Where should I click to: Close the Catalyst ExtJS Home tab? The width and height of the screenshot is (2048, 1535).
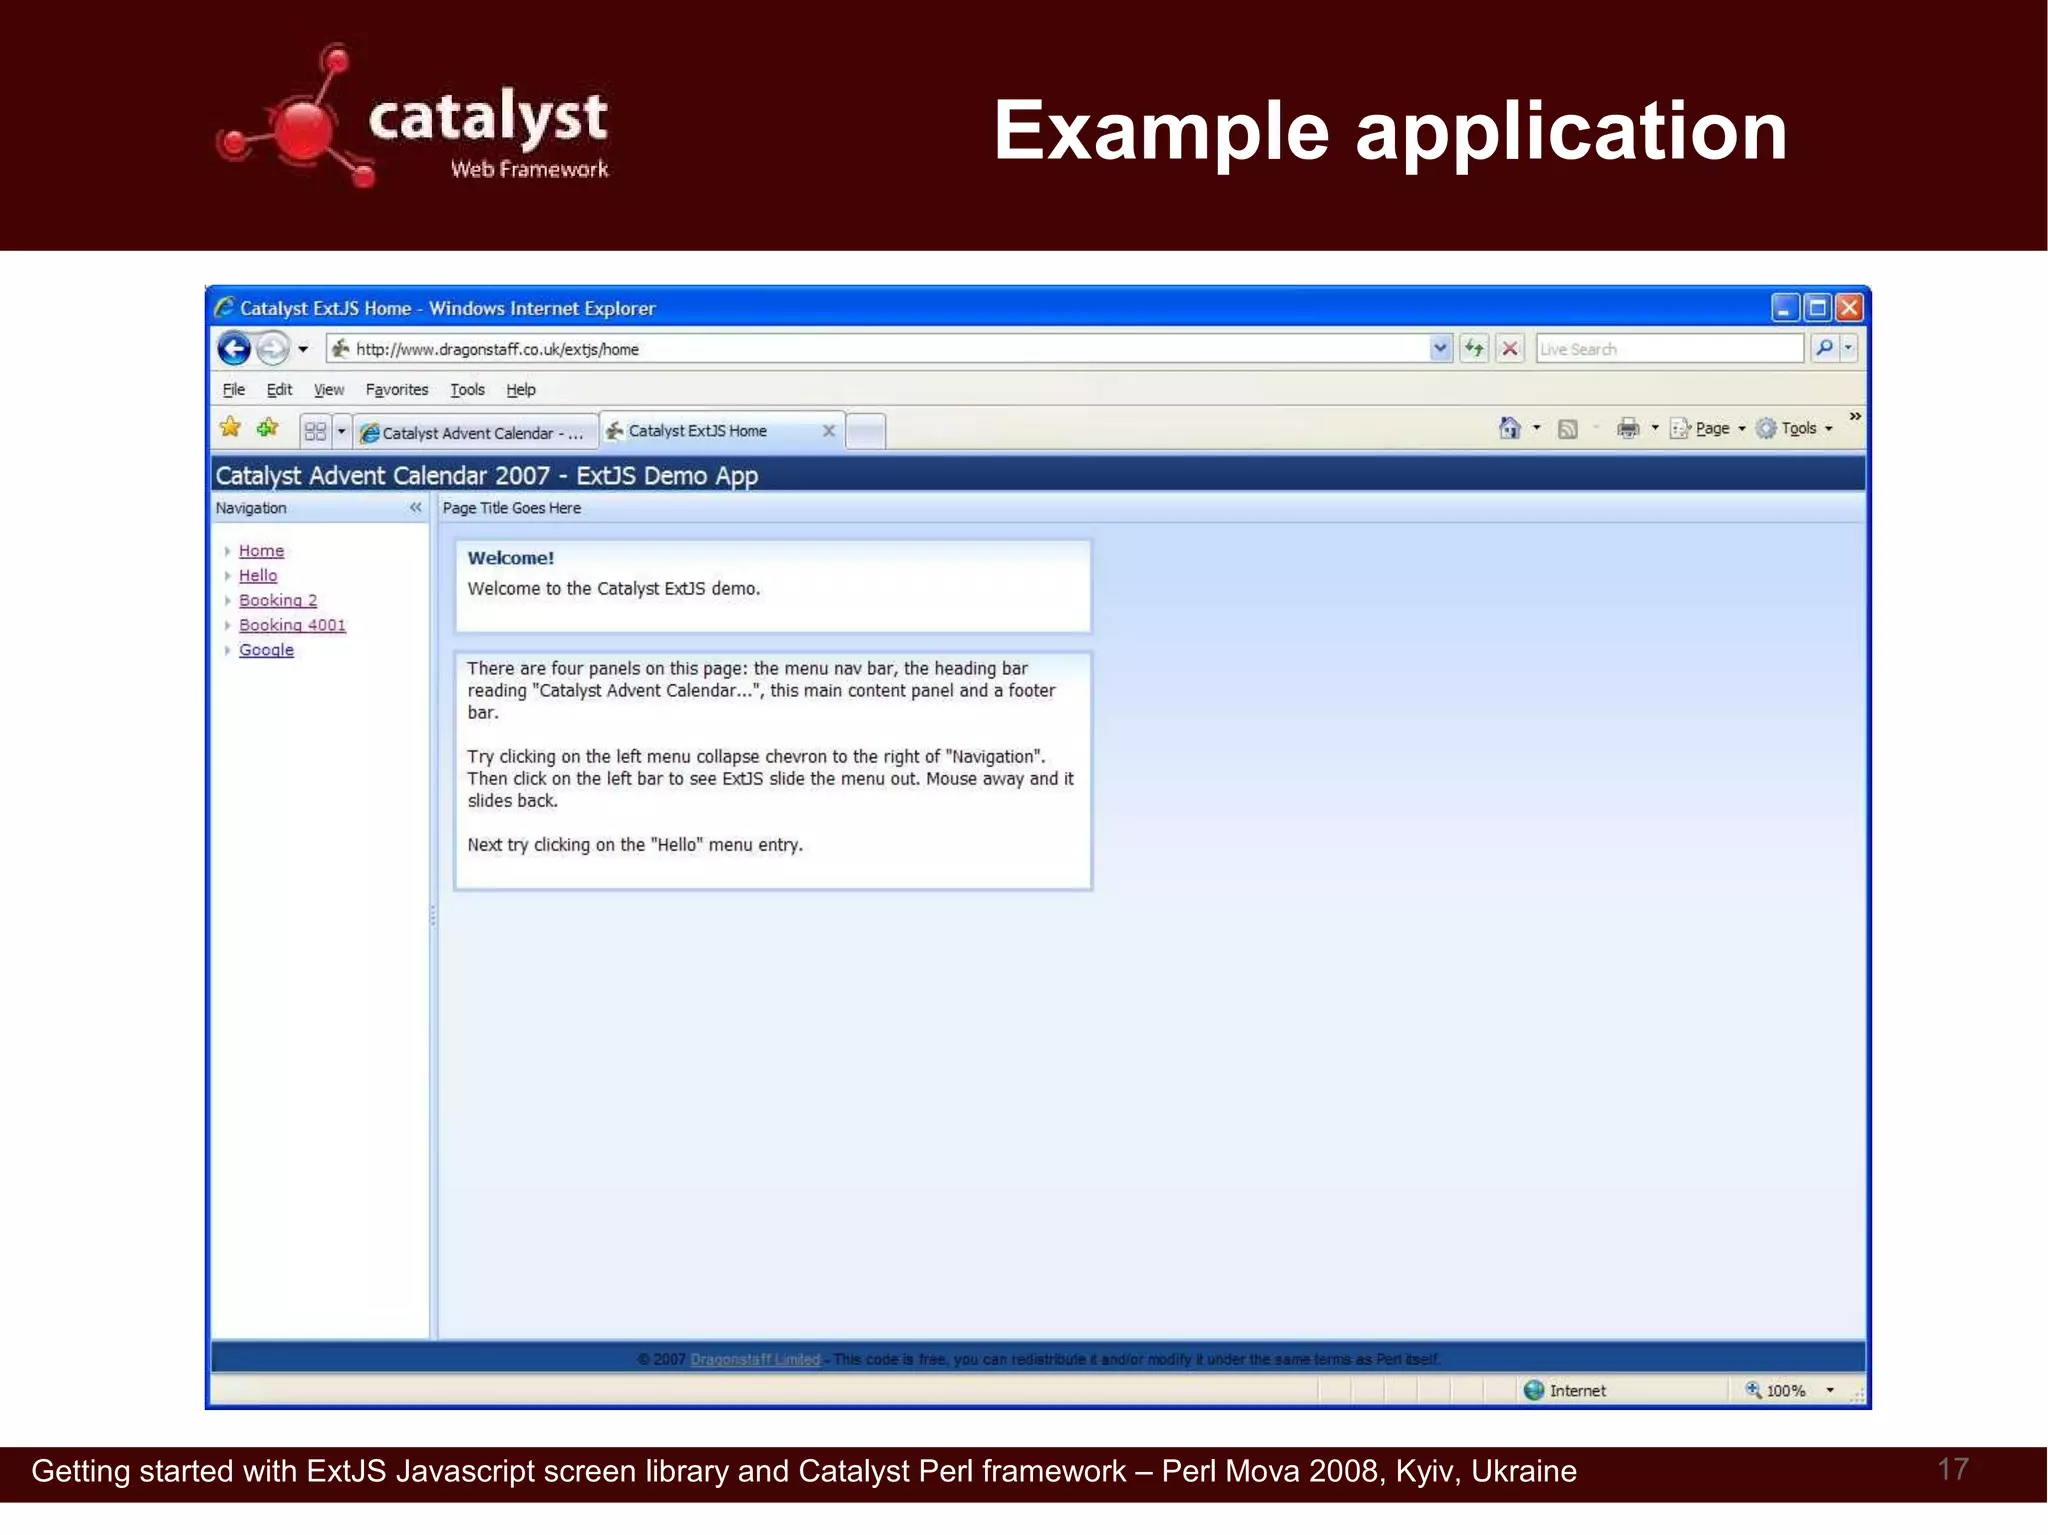click(x=828, y=431)
